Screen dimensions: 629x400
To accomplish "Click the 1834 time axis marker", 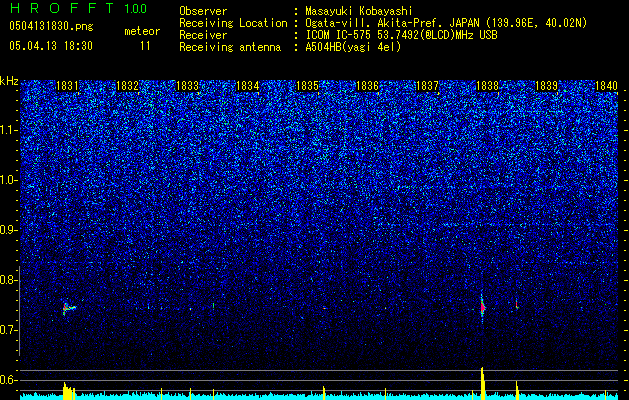I will point(248,86).
